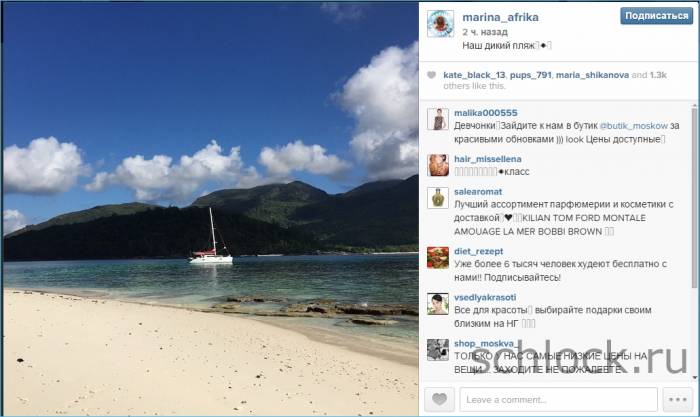The width and height of the screenshot is (700, 417).
Task: Click hair_missellena avatar picture
Action: coord(438,165)
